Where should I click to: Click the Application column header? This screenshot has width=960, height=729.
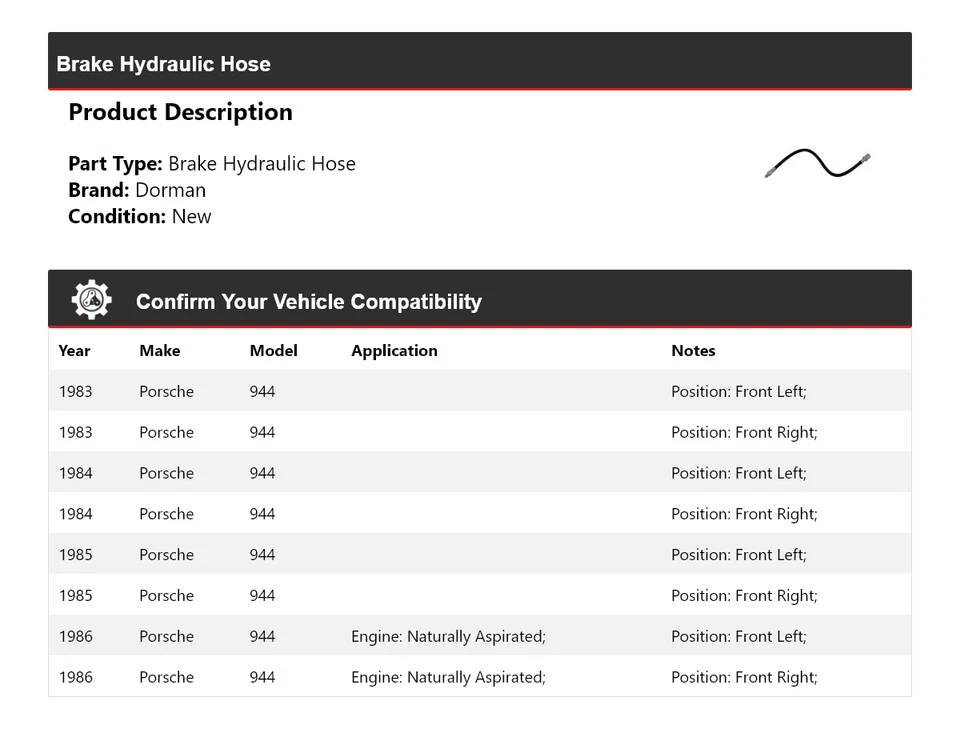point(394,351)
